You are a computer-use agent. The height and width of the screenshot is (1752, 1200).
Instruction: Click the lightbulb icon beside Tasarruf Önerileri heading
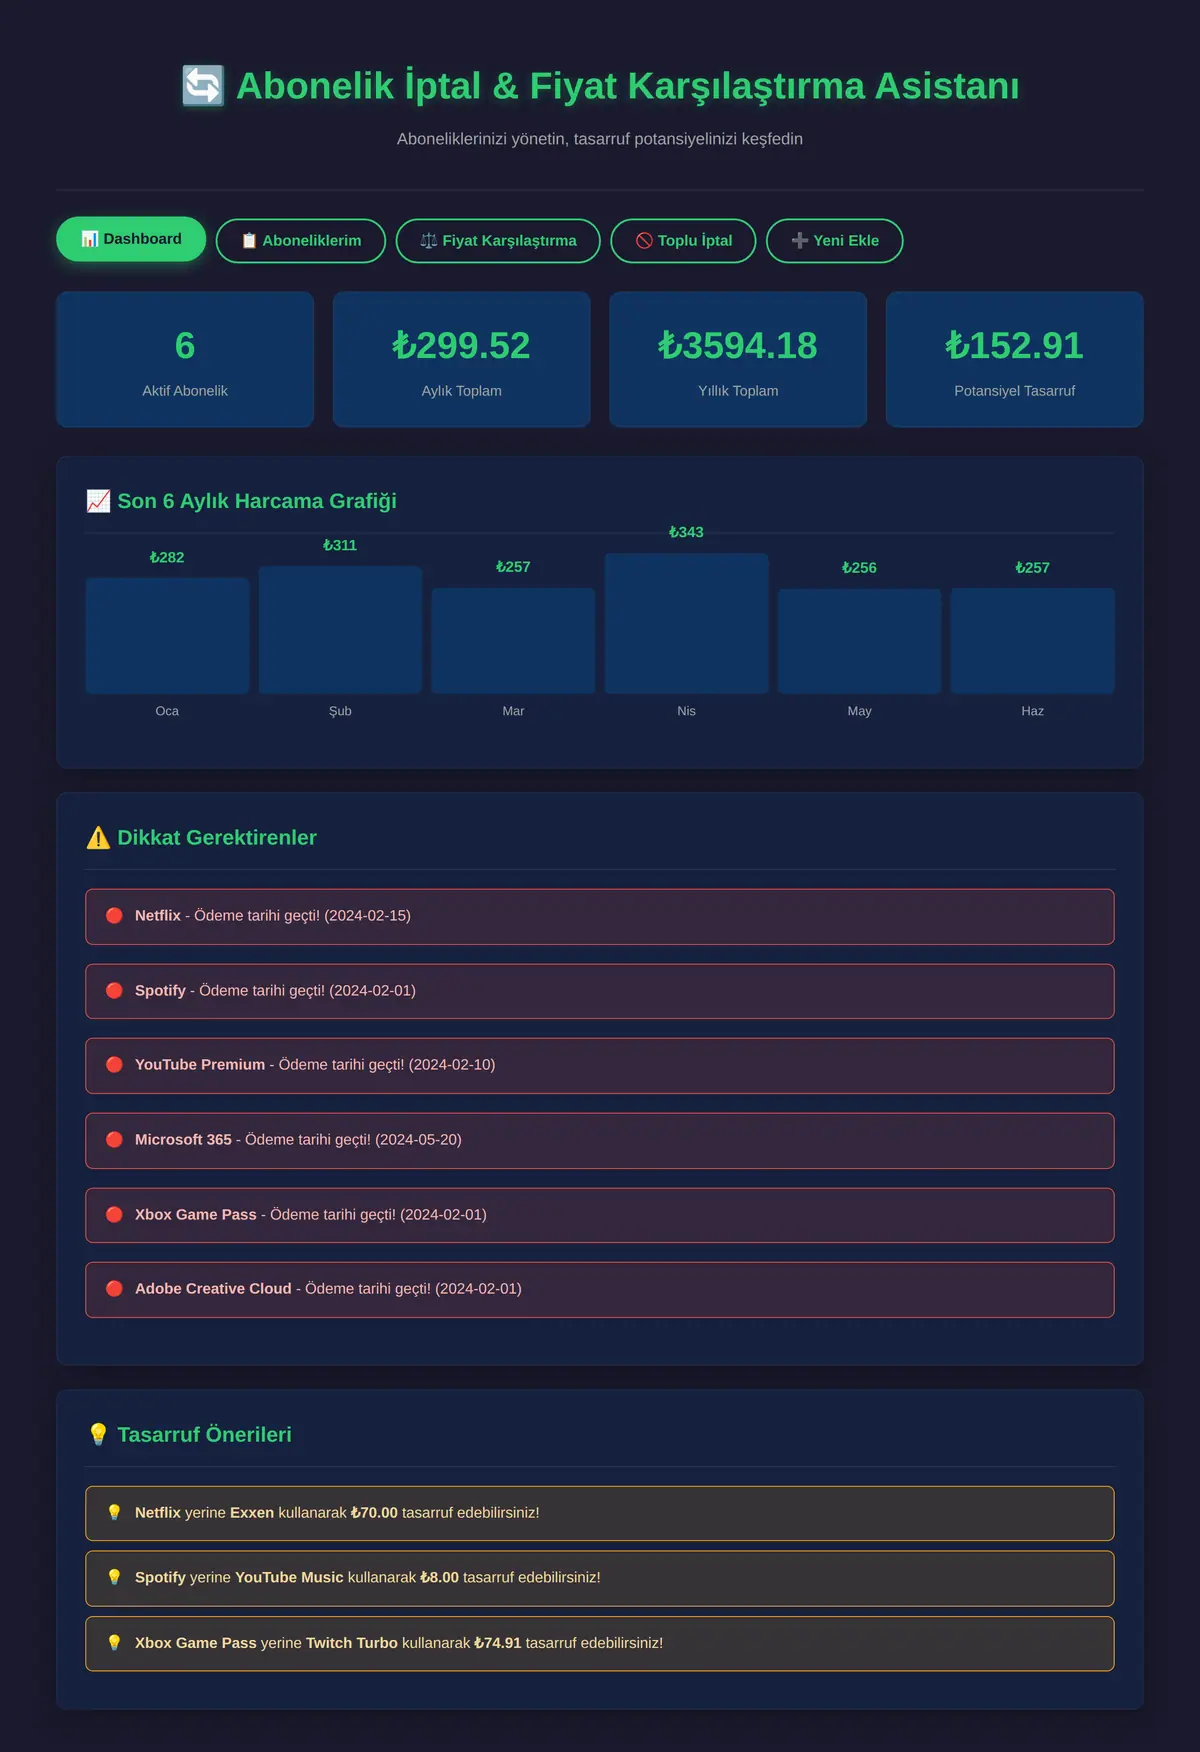click(98, 1435)
